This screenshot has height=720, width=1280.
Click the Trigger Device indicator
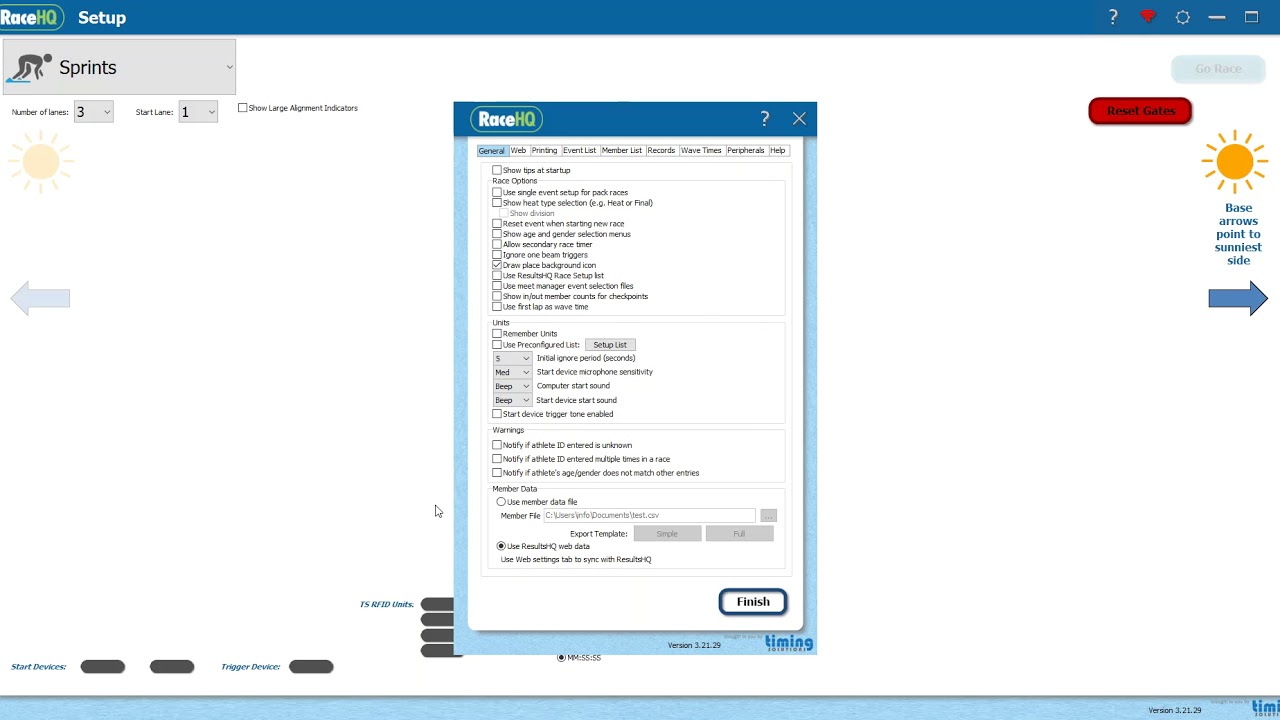311,666
